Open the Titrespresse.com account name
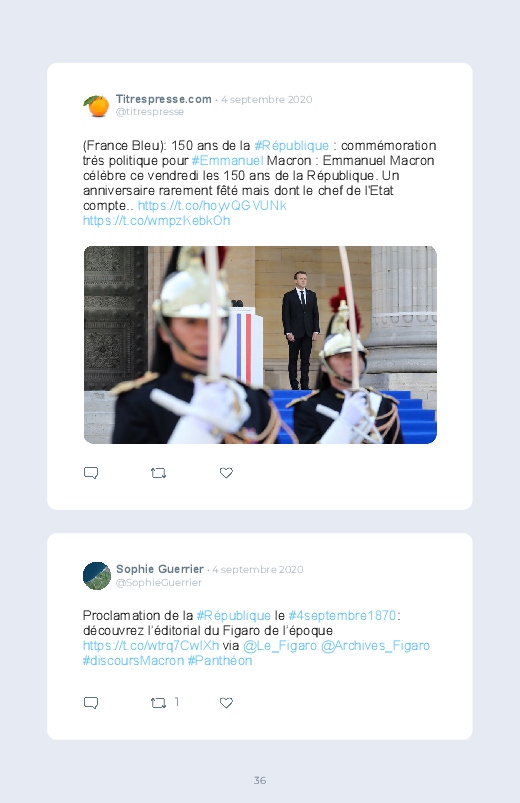Viewport: 520px width, 803px height. pyautogui.click(x=163, y=99)
